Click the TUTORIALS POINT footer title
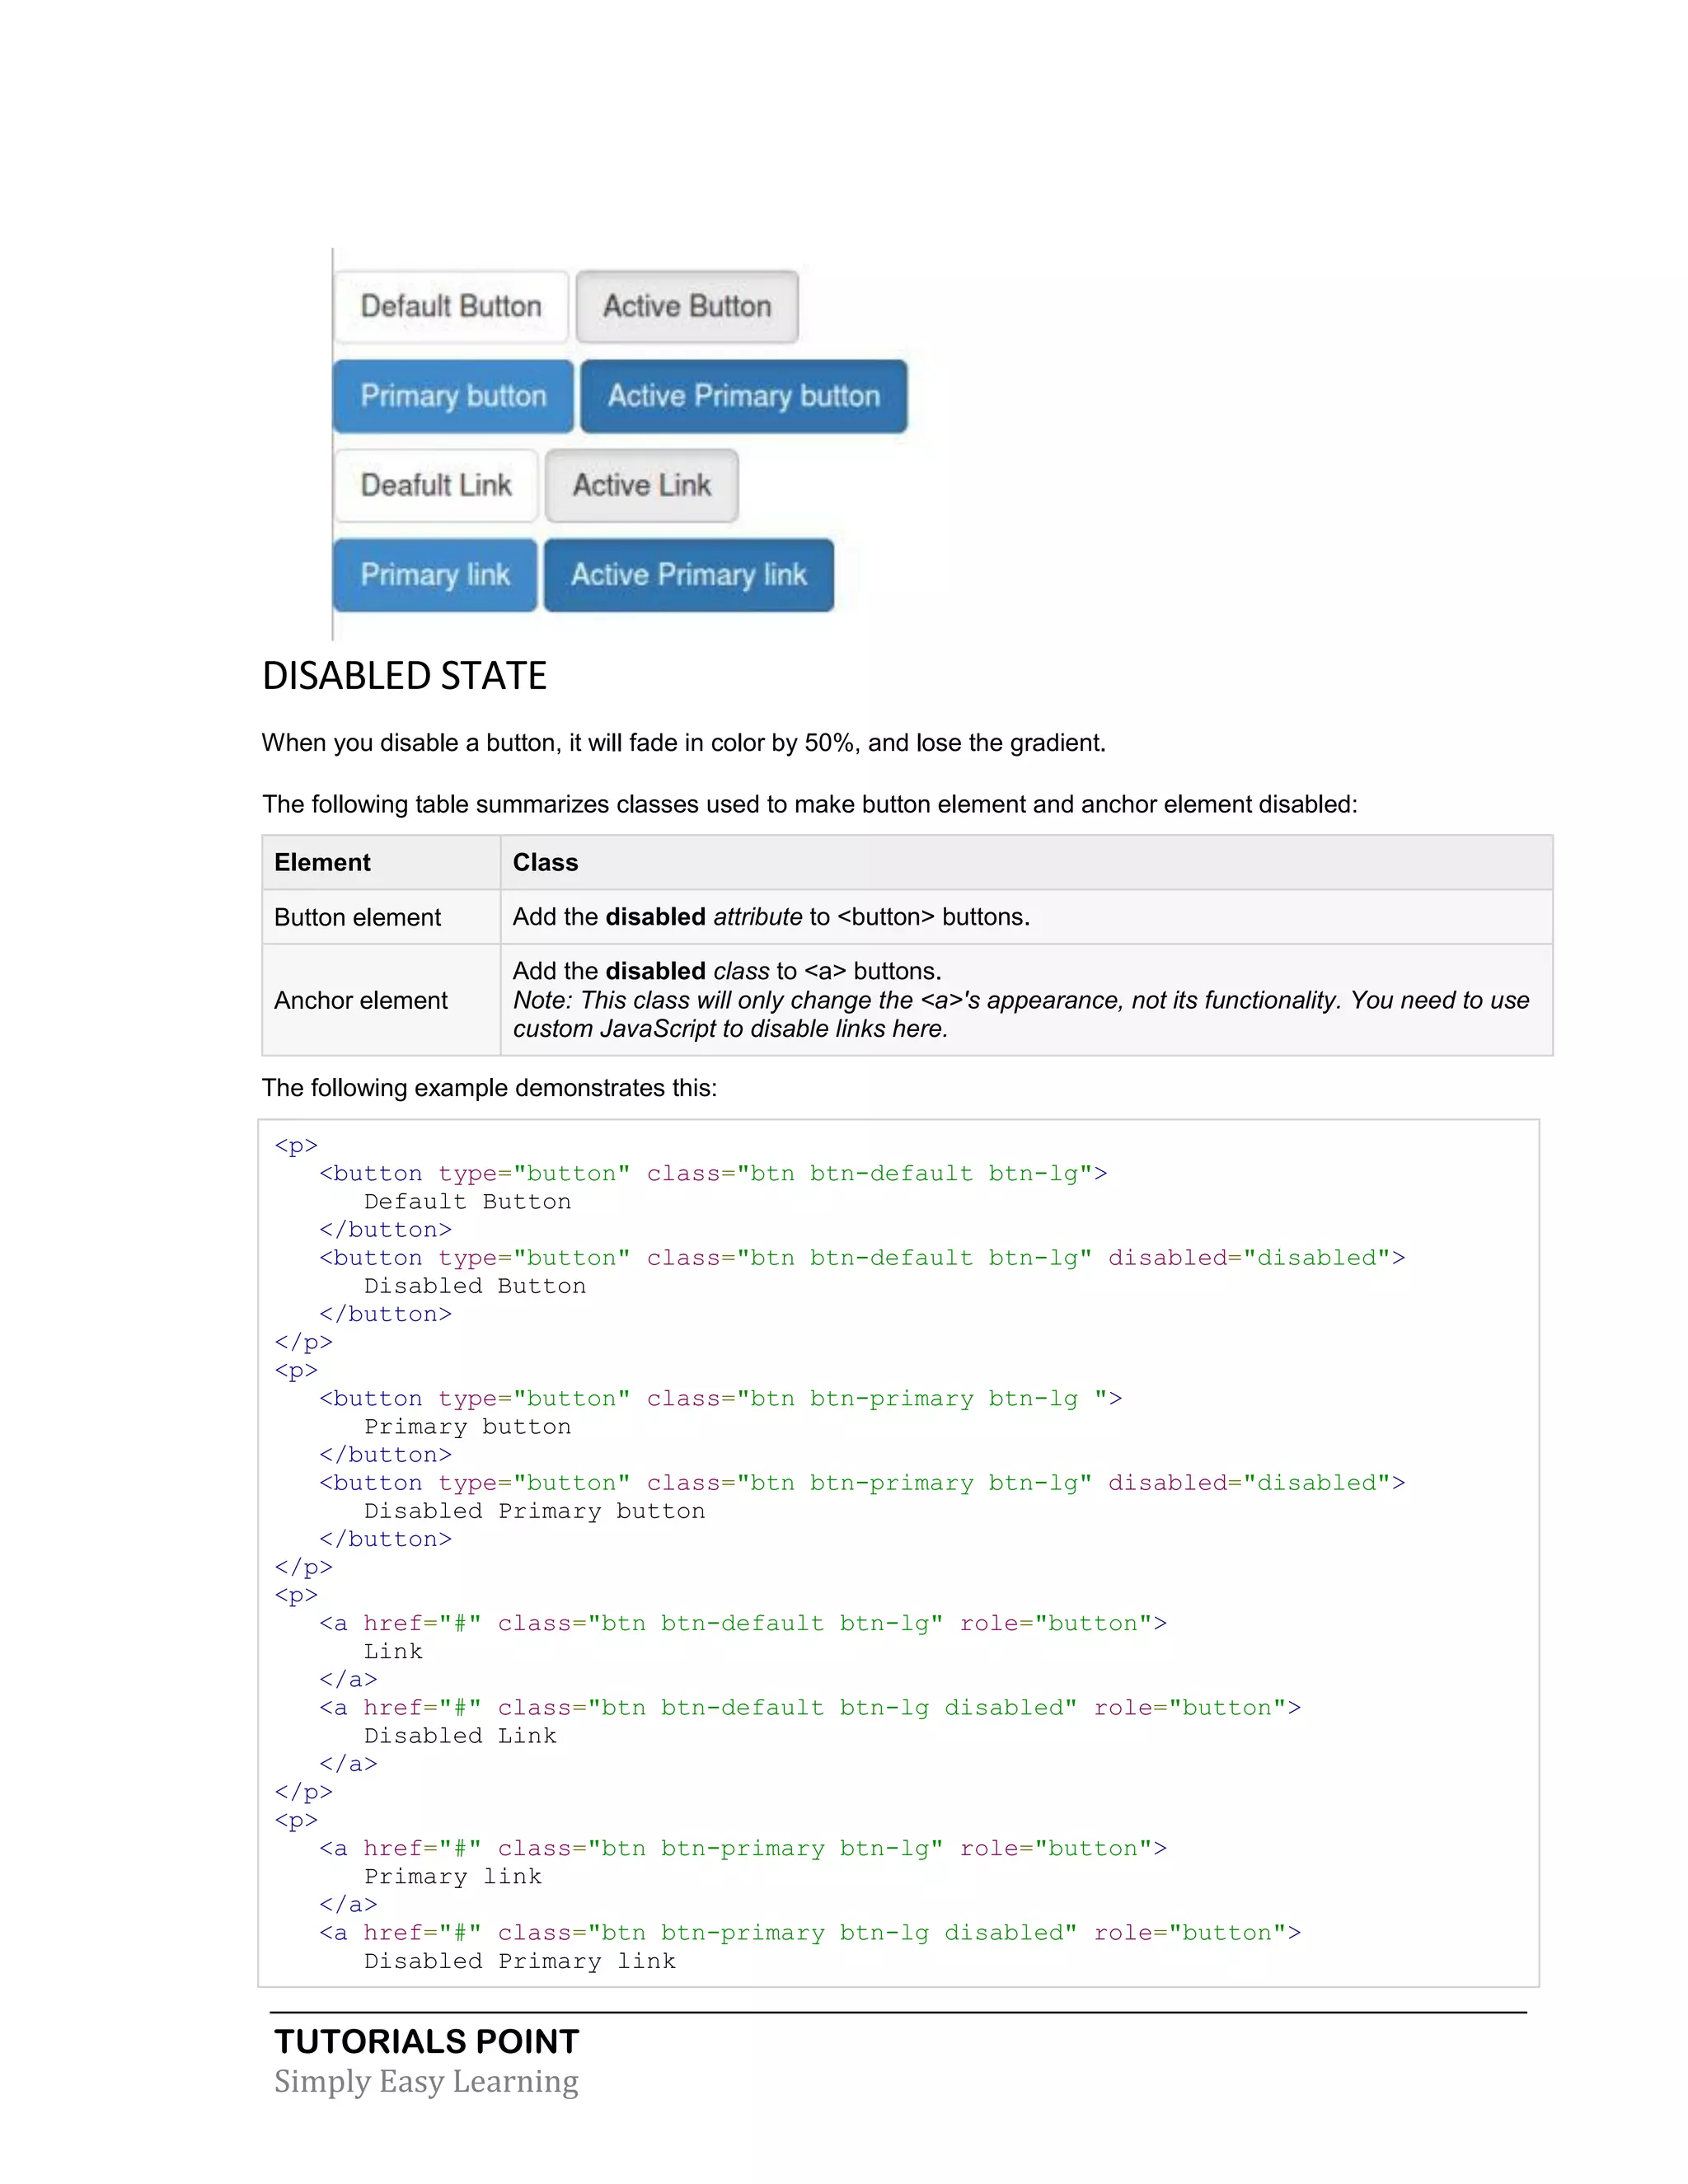The height and width of the screenshot is (2184, 1688). coord(427,2041)
